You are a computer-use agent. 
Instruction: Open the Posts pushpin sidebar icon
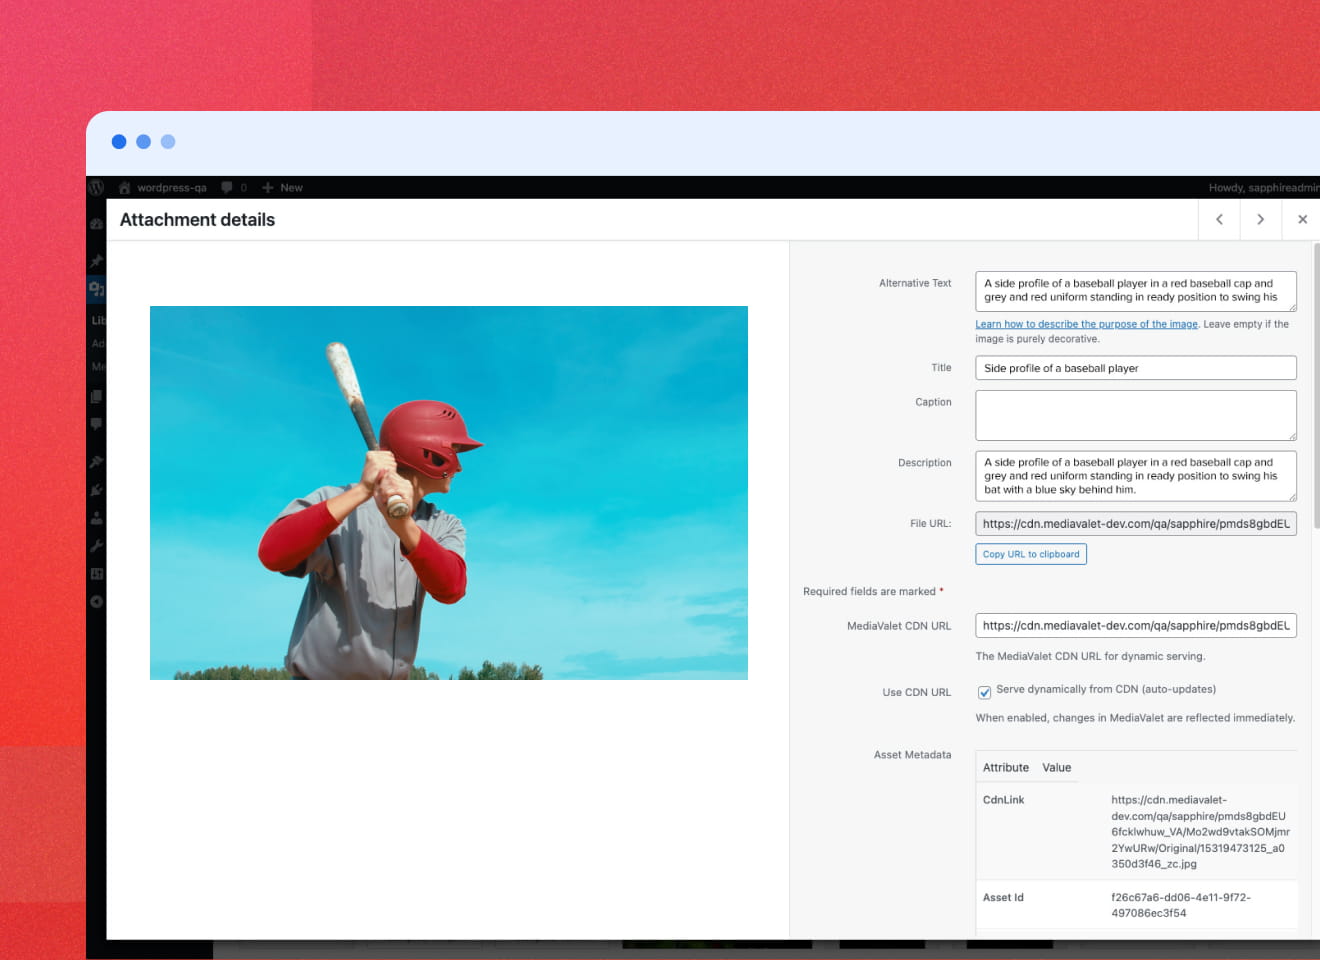pyautogui.click(x=96, y=261)
